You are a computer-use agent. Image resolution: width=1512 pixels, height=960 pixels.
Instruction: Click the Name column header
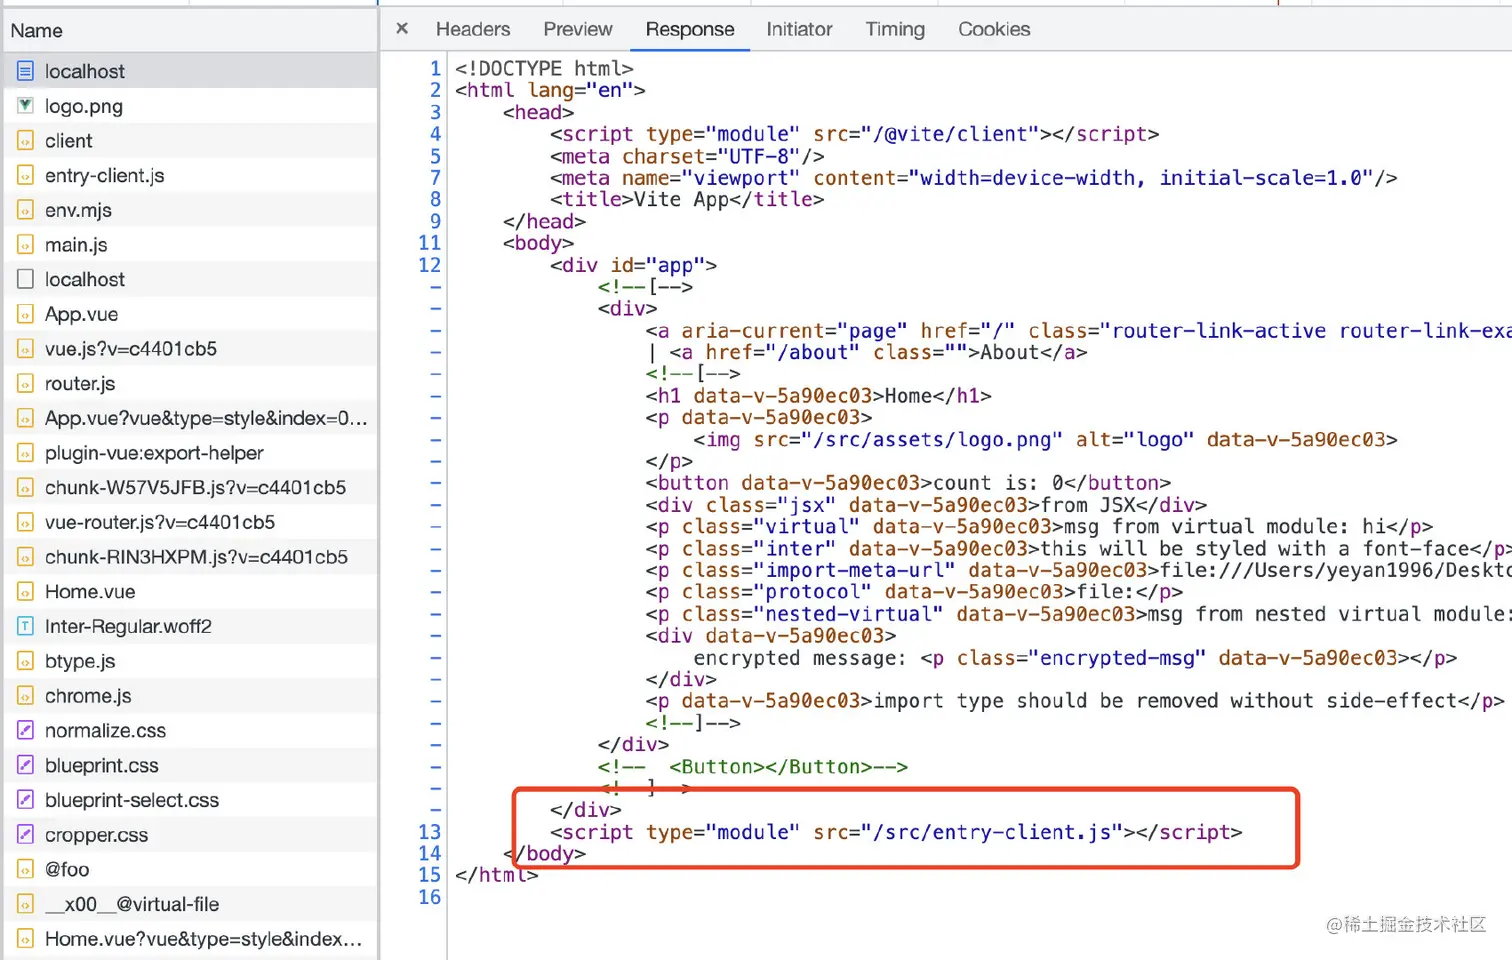(x=189, y=30)
